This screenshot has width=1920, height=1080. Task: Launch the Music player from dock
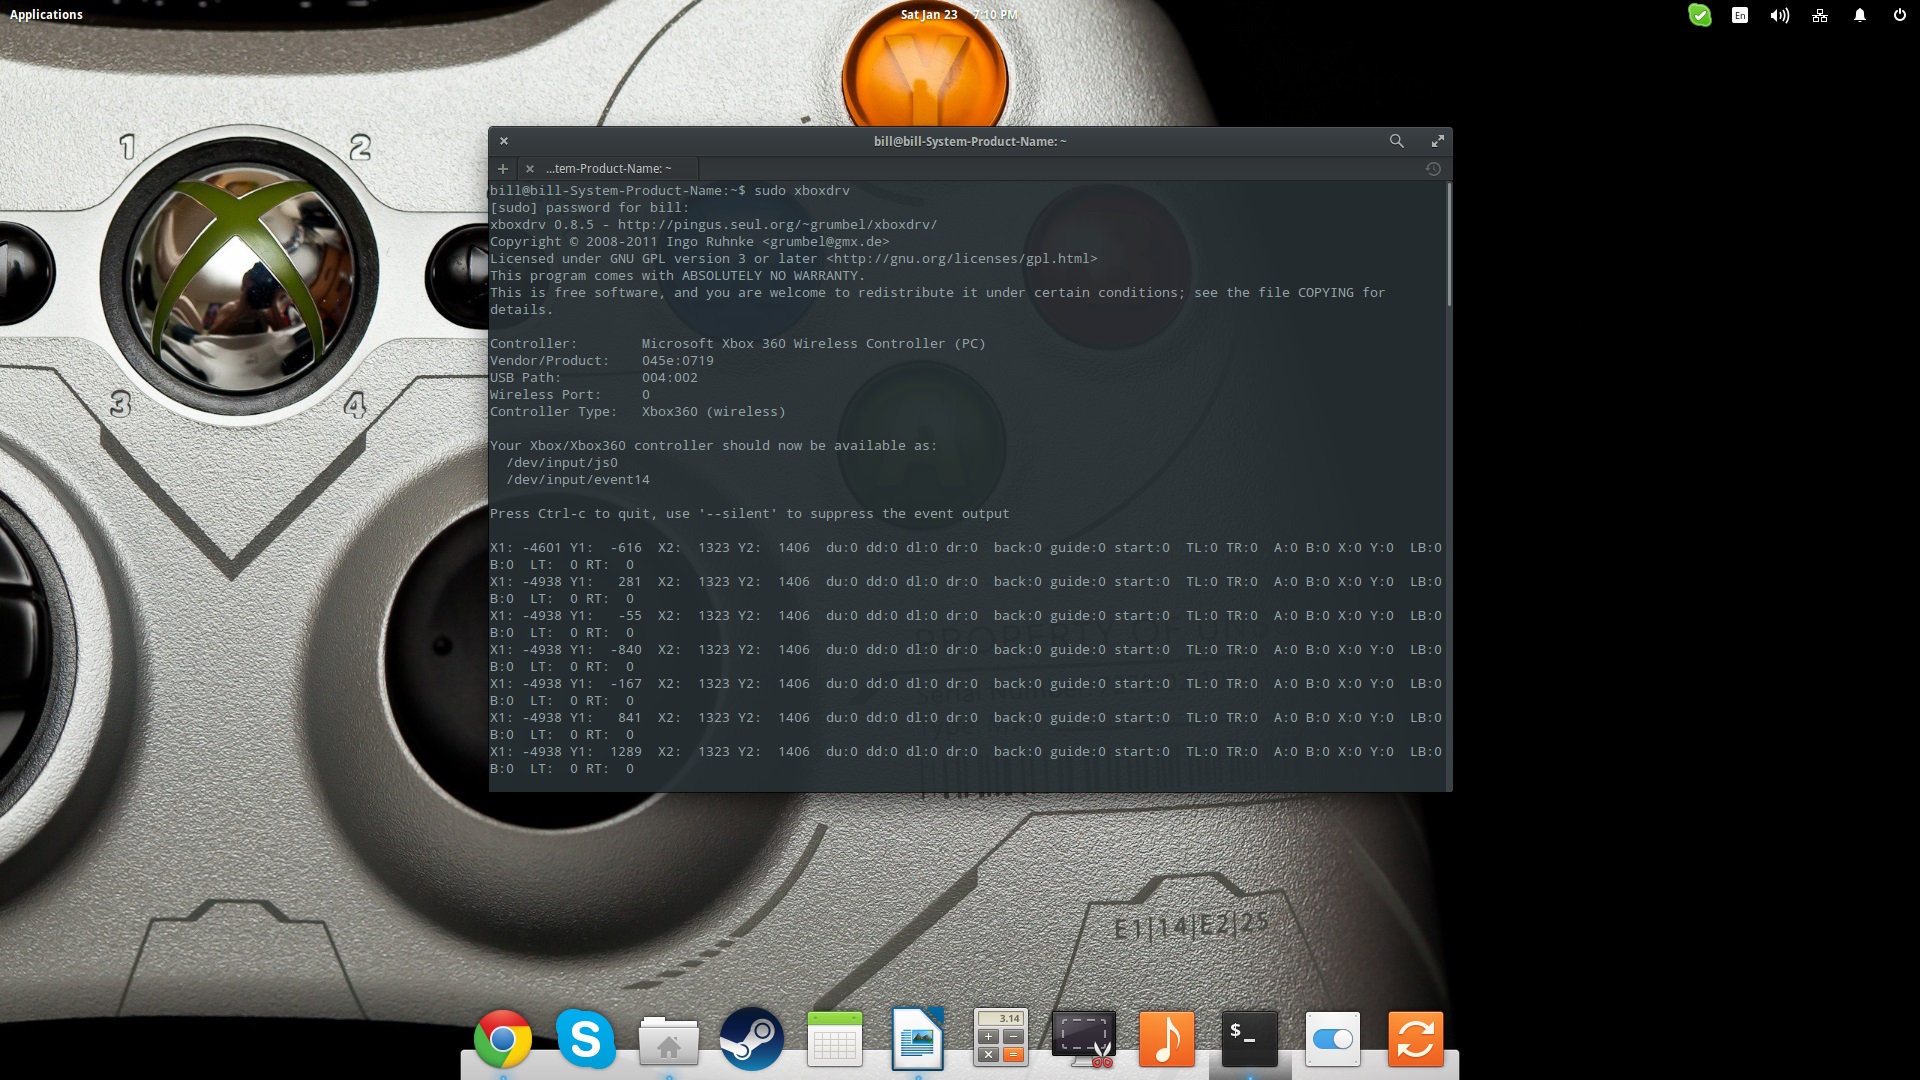pos(1167,1039)
